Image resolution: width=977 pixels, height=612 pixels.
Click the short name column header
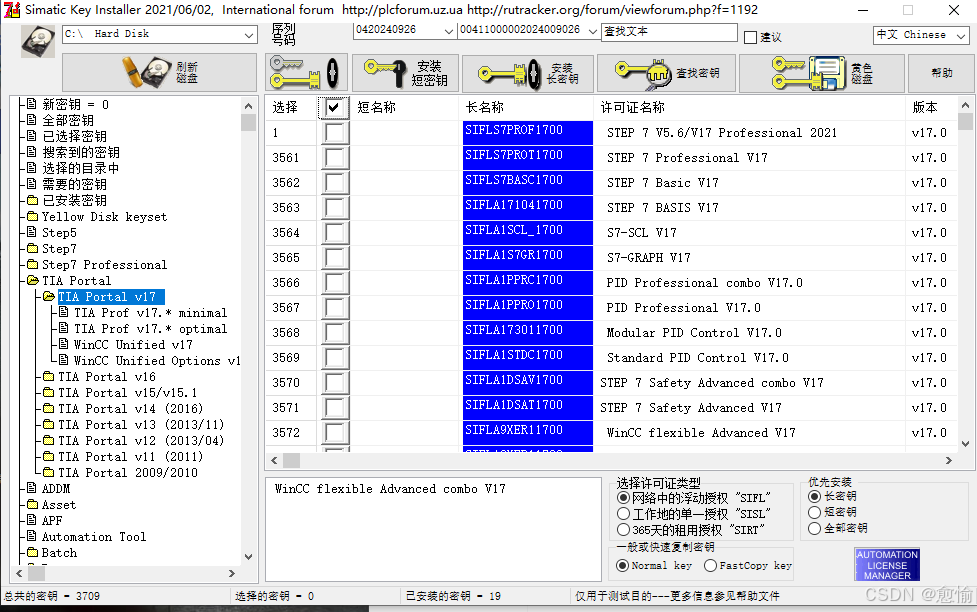[x=405, y=107]
